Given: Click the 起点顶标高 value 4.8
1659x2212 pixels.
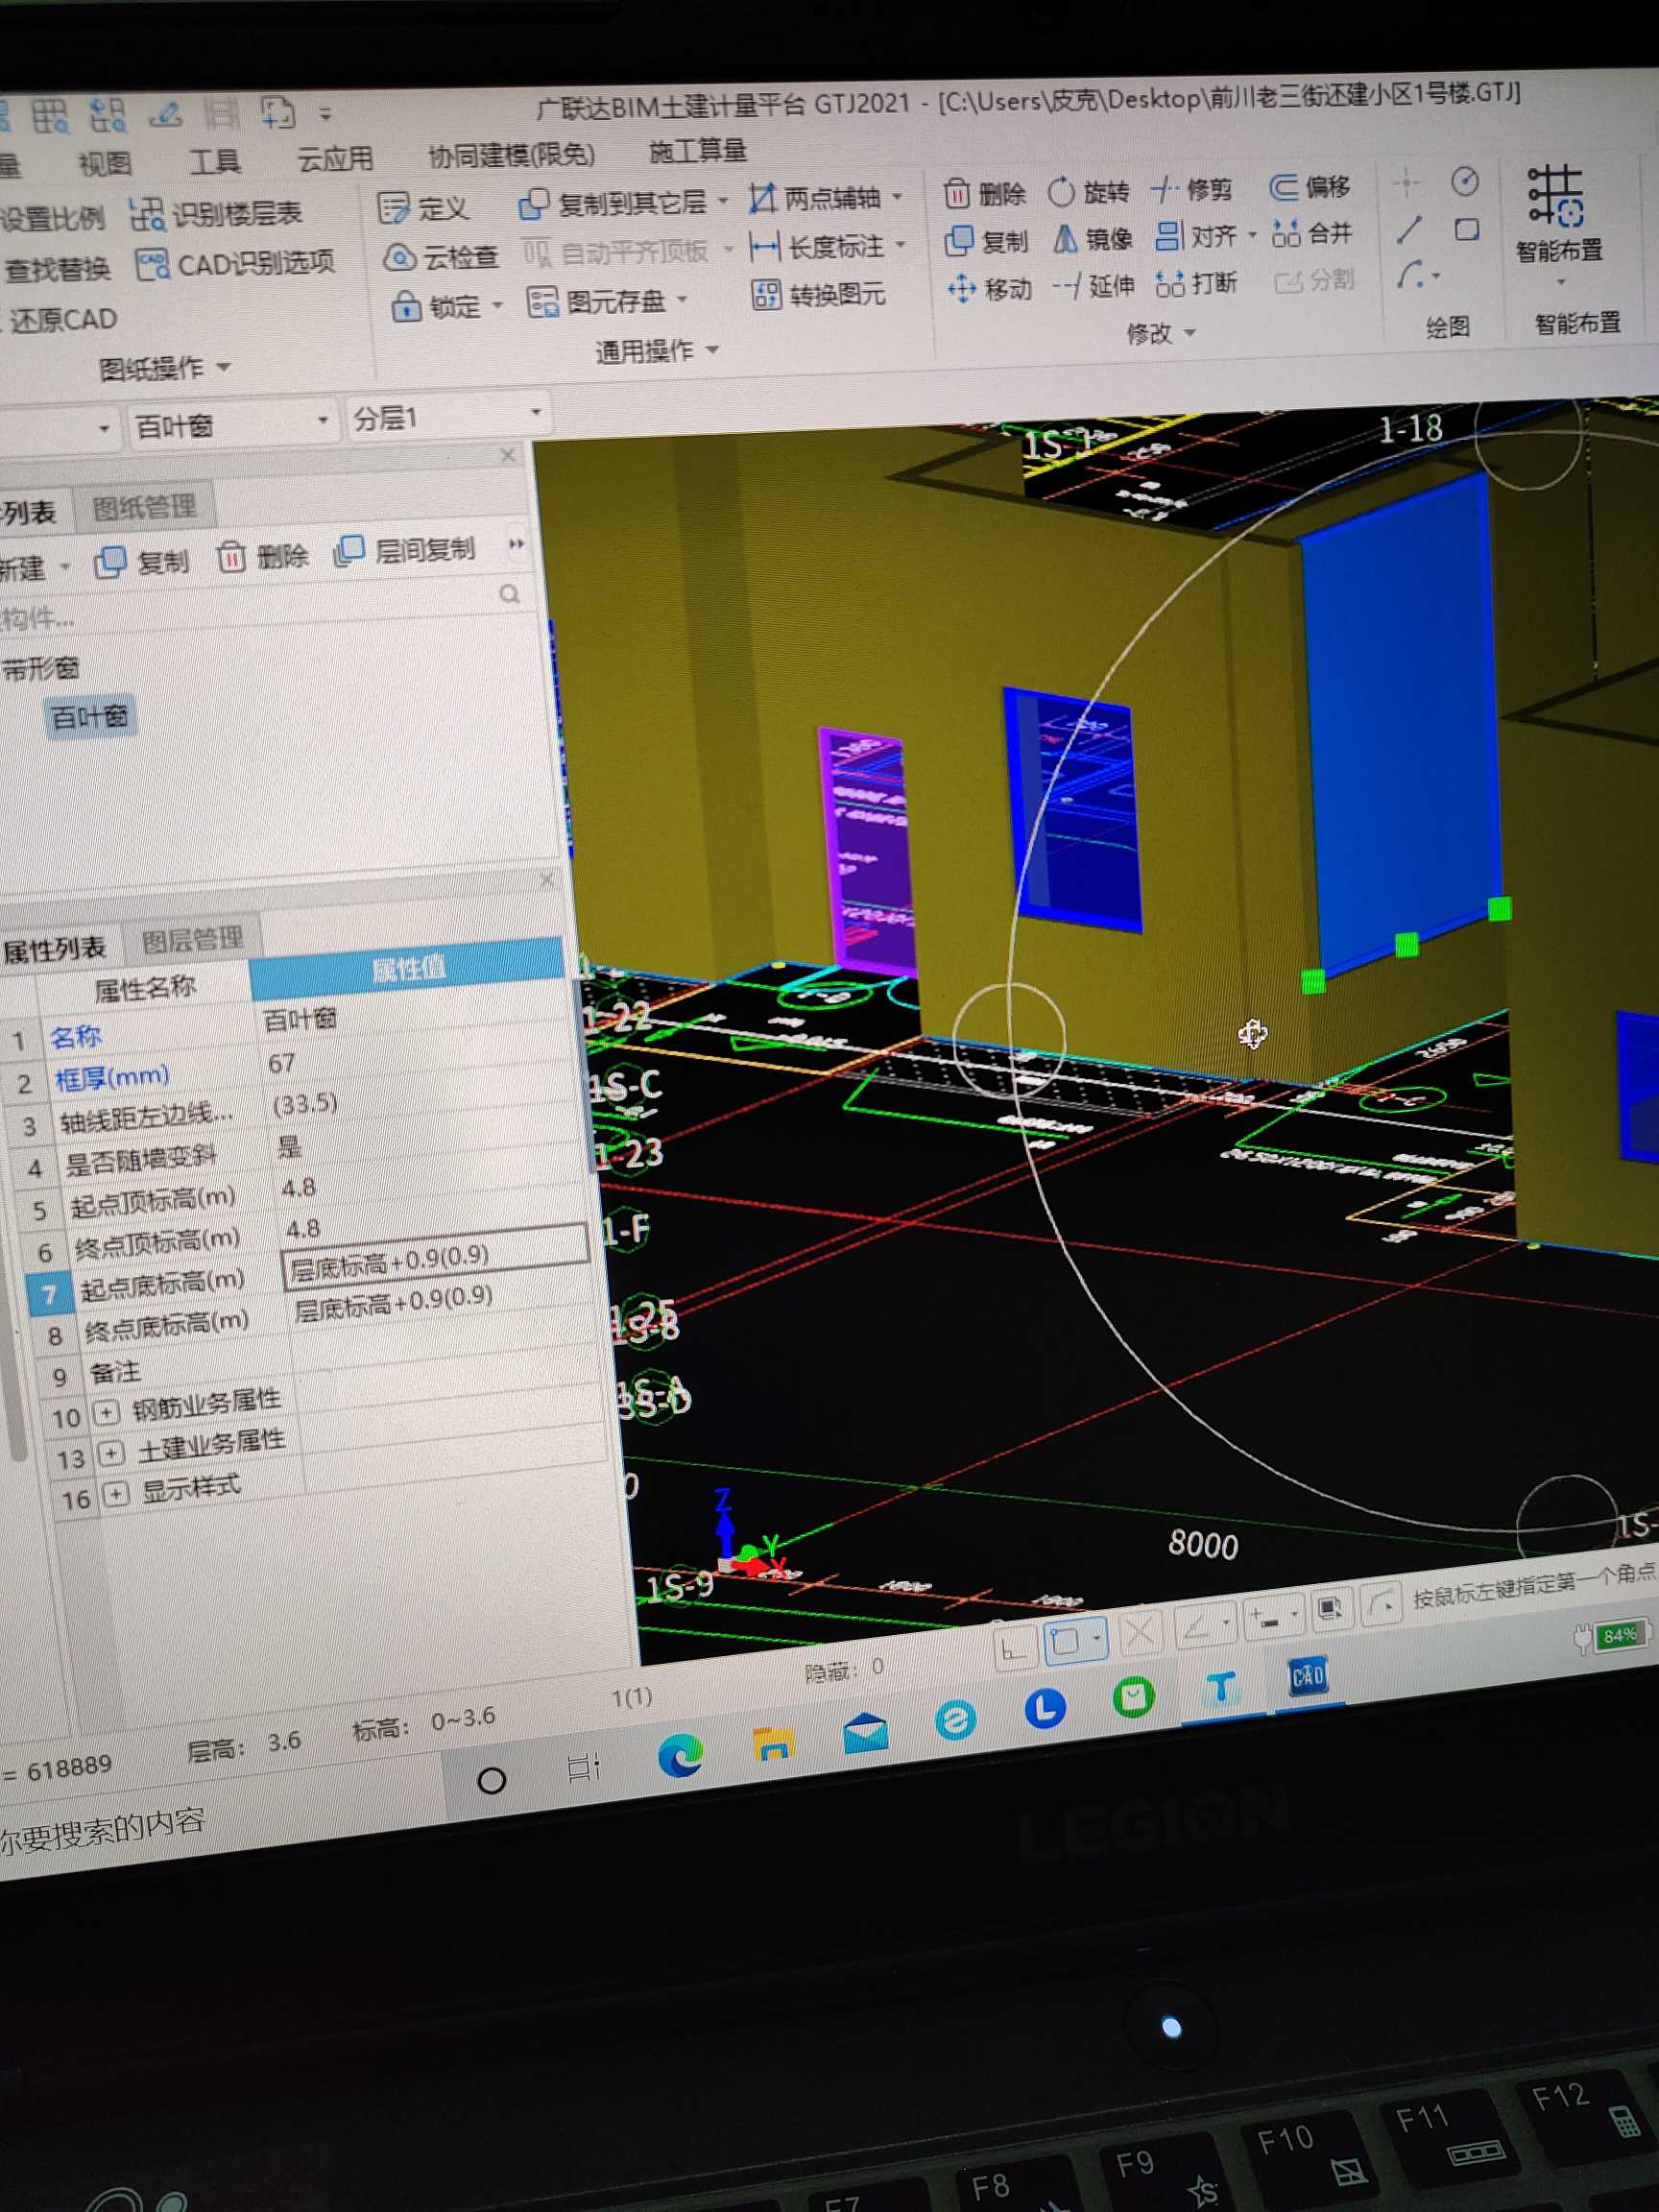Looking at the screenshot, I should [x=298, y=1188].
